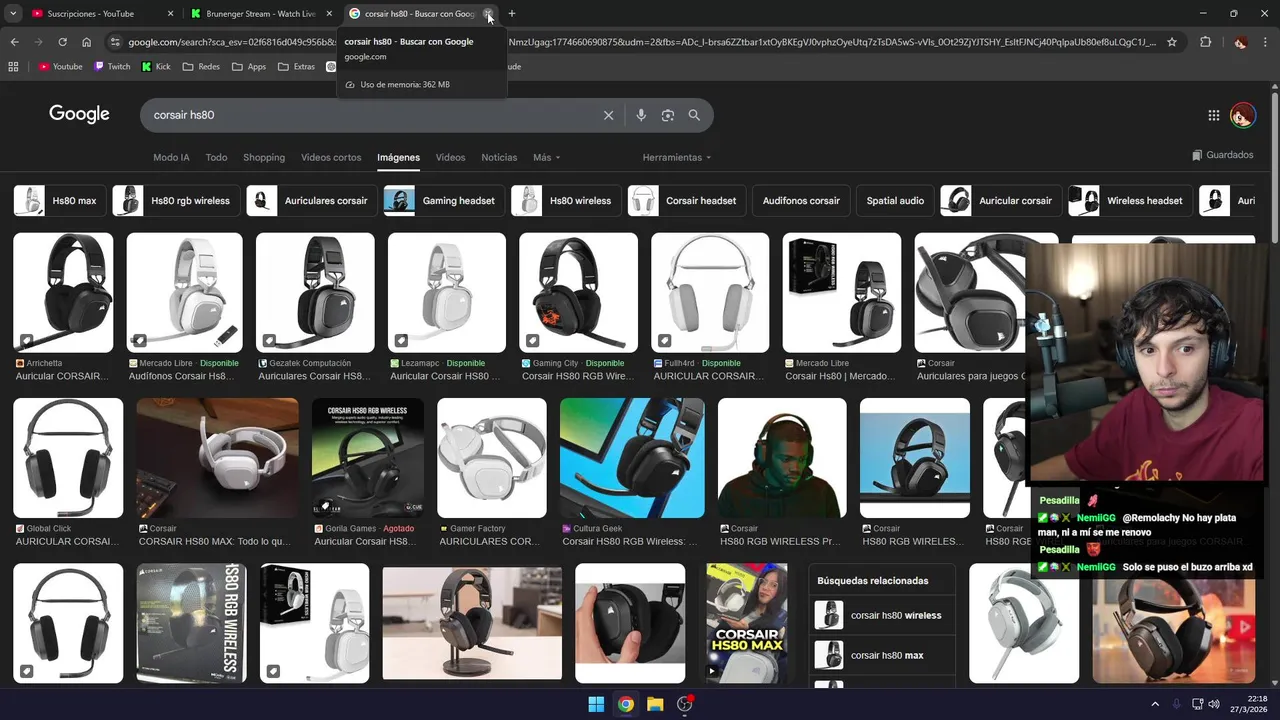This screenshot has height=720, width=1280.
Task: Reload the page with the refresh icon
Action: [x=62, y=42]
